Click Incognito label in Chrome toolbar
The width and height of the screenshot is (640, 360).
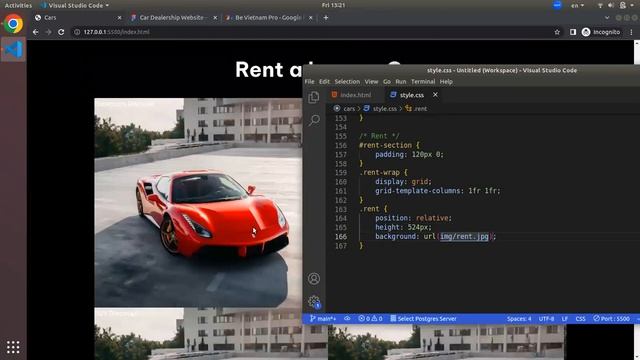pyautogui.click(x=607, y=32)
